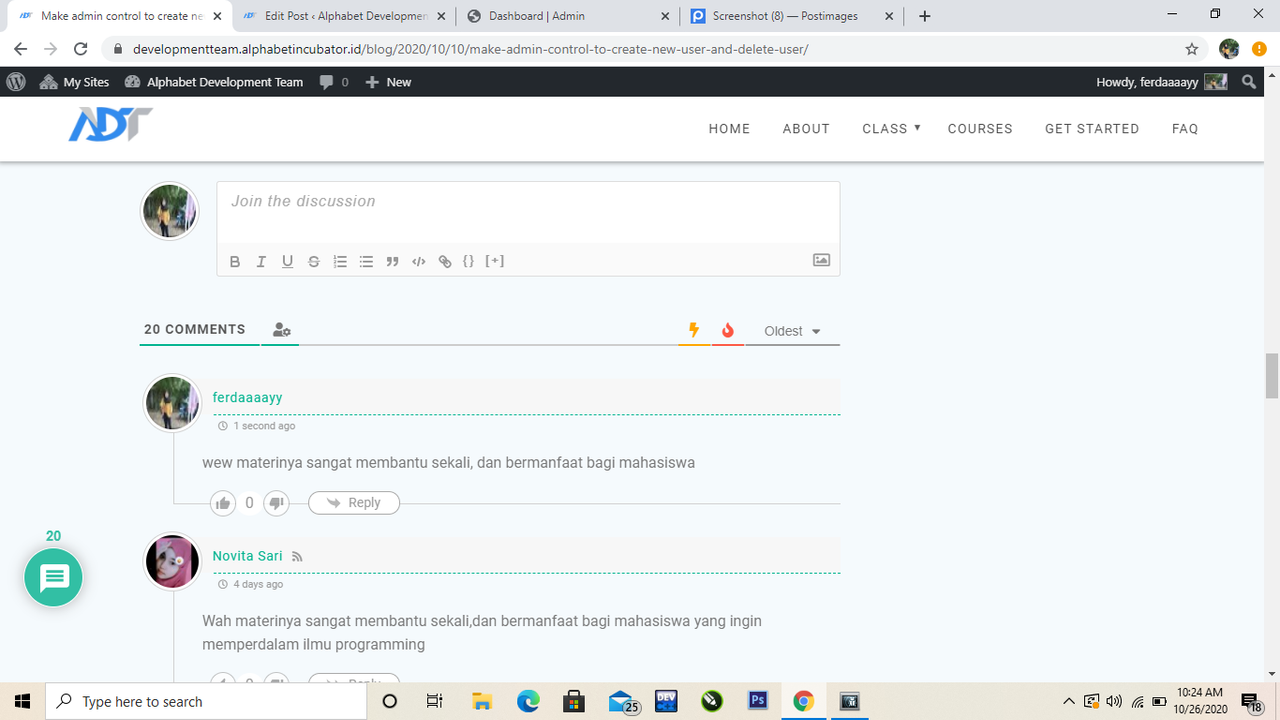Apply bold formatting in comment editor
The image size is (1280, 720).
235,261
